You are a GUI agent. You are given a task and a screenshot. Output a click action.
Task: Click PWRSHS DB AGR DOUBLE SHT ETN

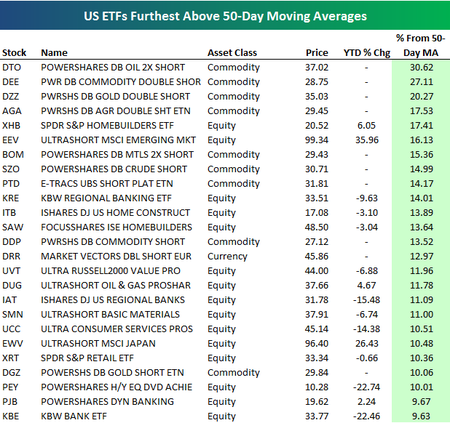(115, 111)
